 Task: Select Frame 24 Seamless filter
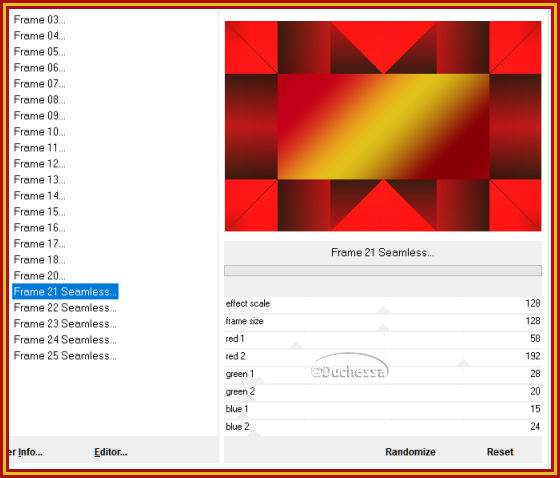[65, 339]
